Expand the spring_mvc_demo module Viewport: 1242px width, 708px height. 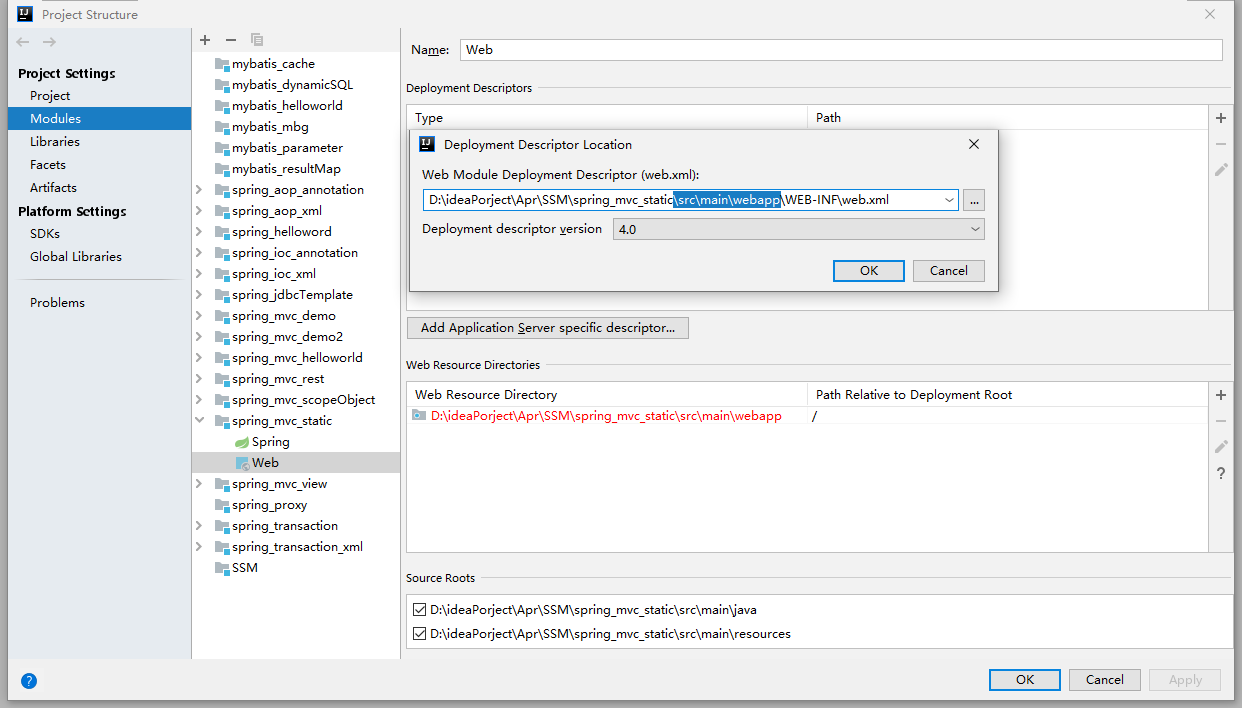tap(199, 316)
